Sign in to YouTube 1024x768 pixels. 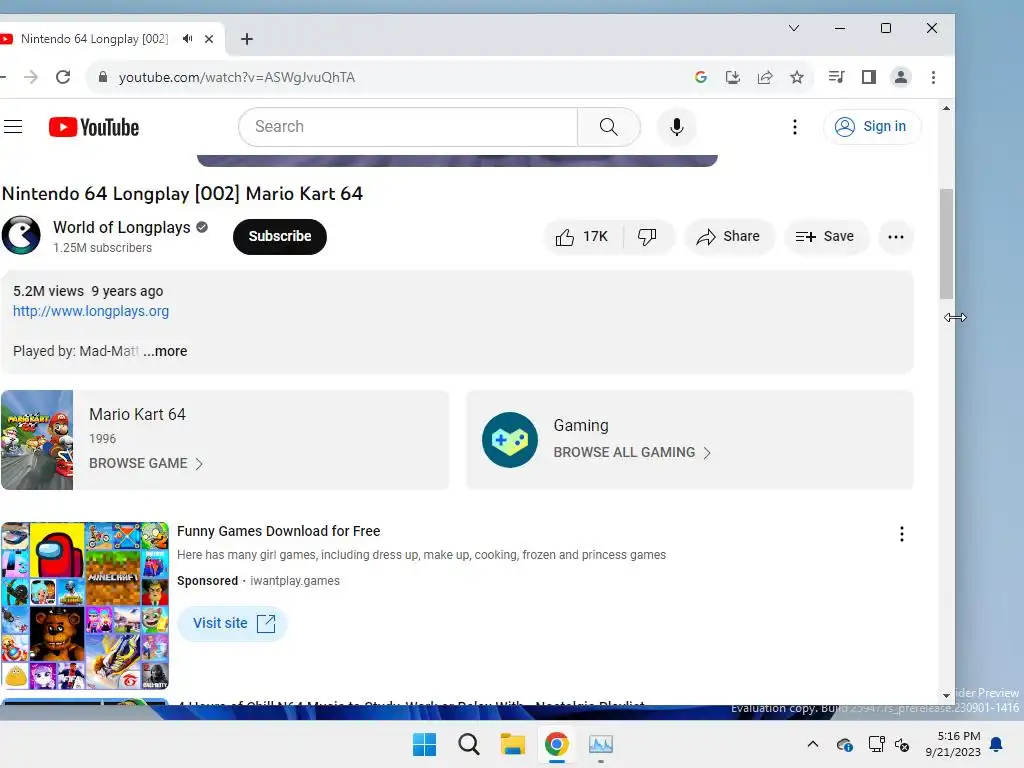click(872, 127)
